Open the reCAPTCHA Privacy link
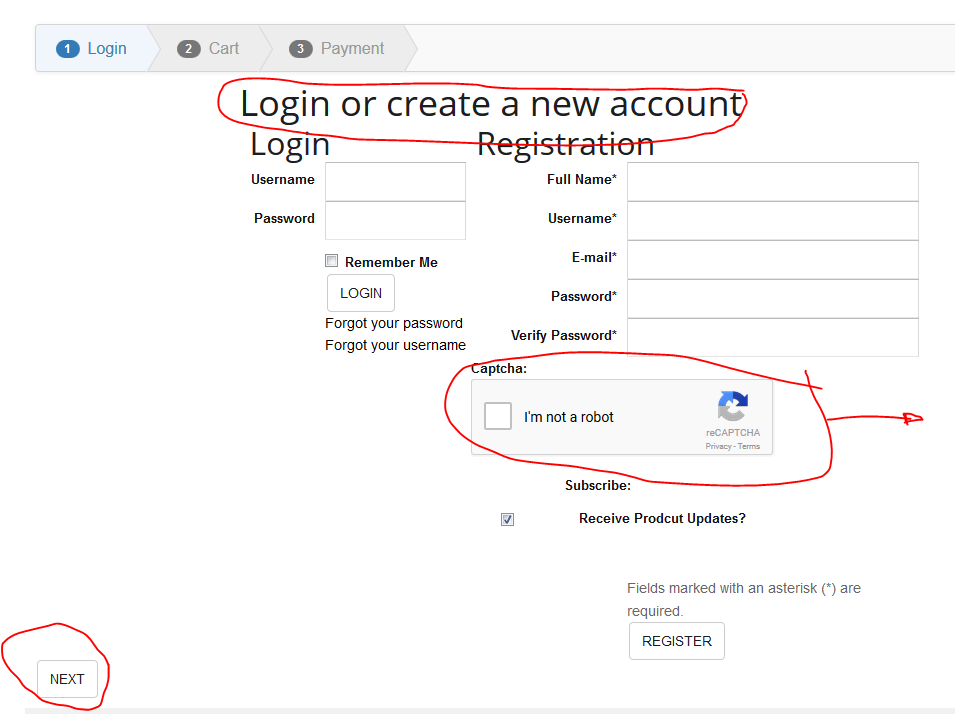Viewport: 955px width, 714px height. click(718, 447)
